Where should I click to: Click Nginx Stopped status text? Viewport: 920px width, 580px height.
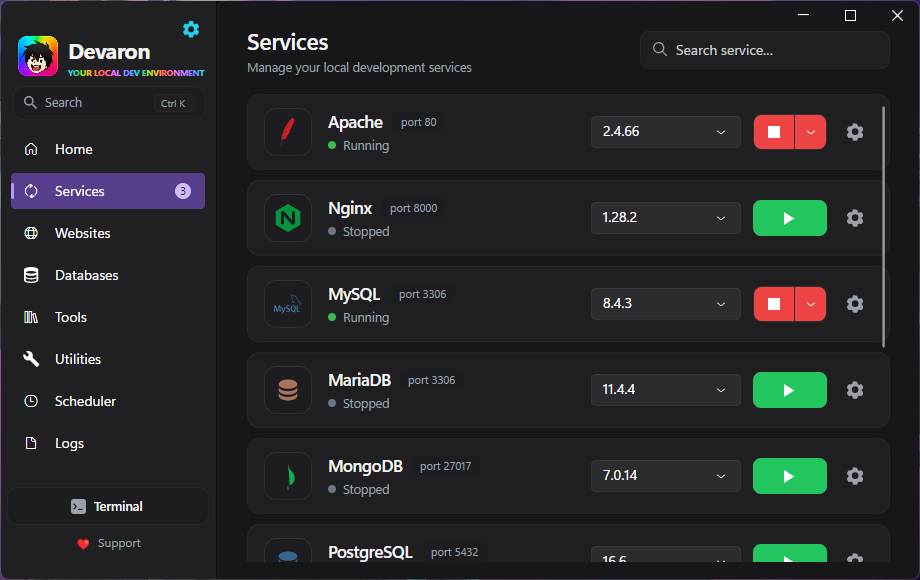coord(366,232)
